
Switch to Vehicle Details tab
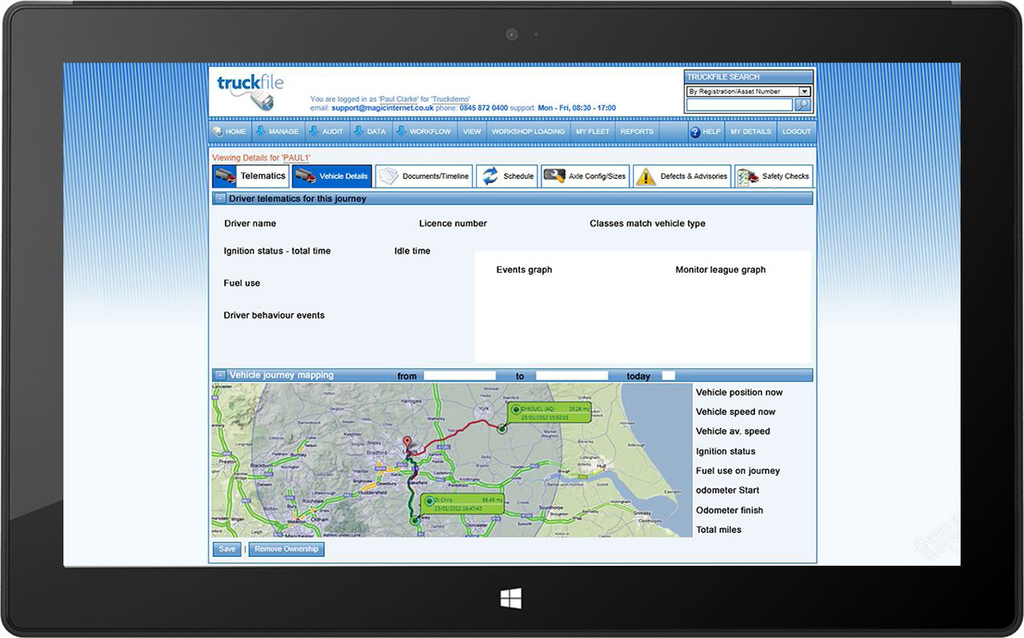[332, 176]
